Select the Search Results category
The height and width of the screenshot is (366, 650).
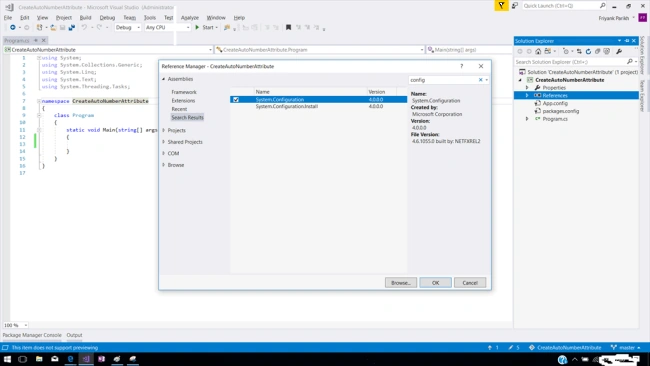pos(187,117)
